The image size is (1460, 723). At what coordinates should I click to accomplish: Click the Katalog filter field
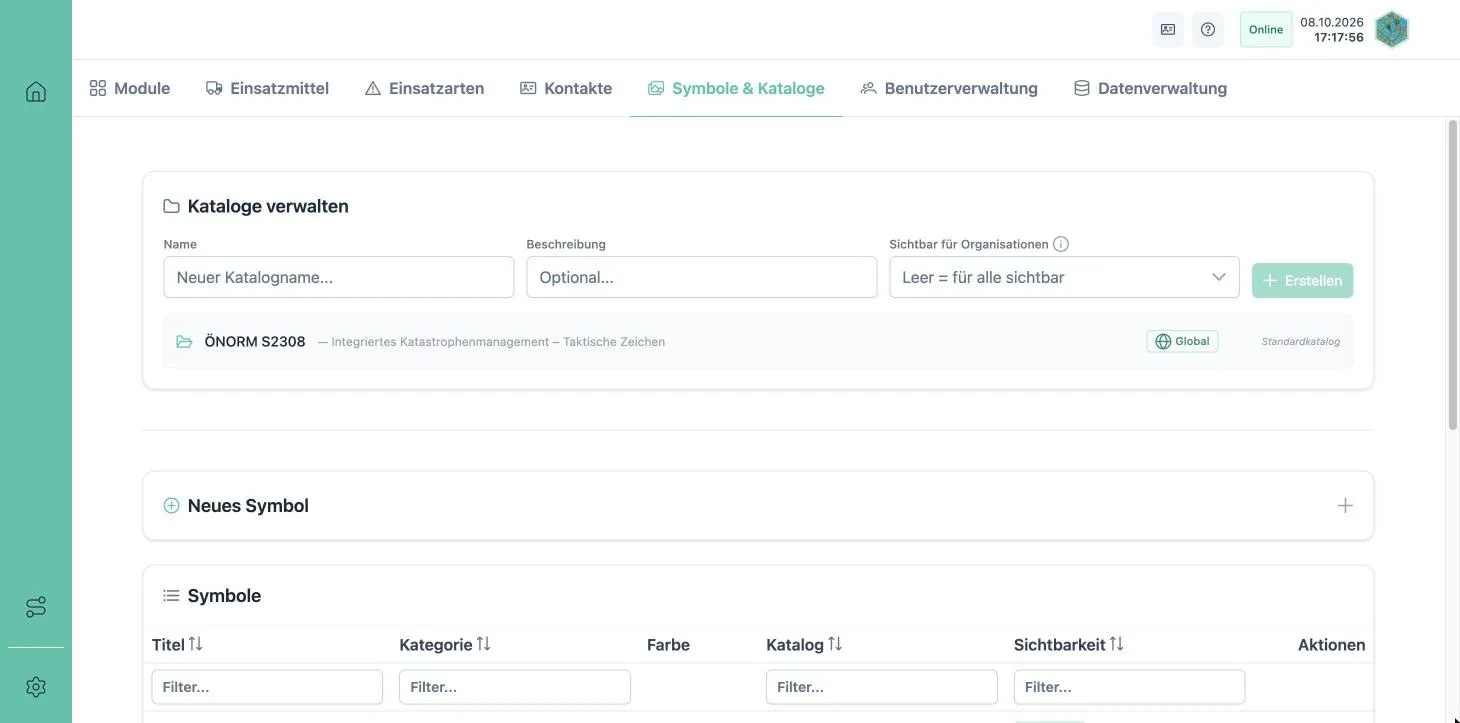point(882,687)
